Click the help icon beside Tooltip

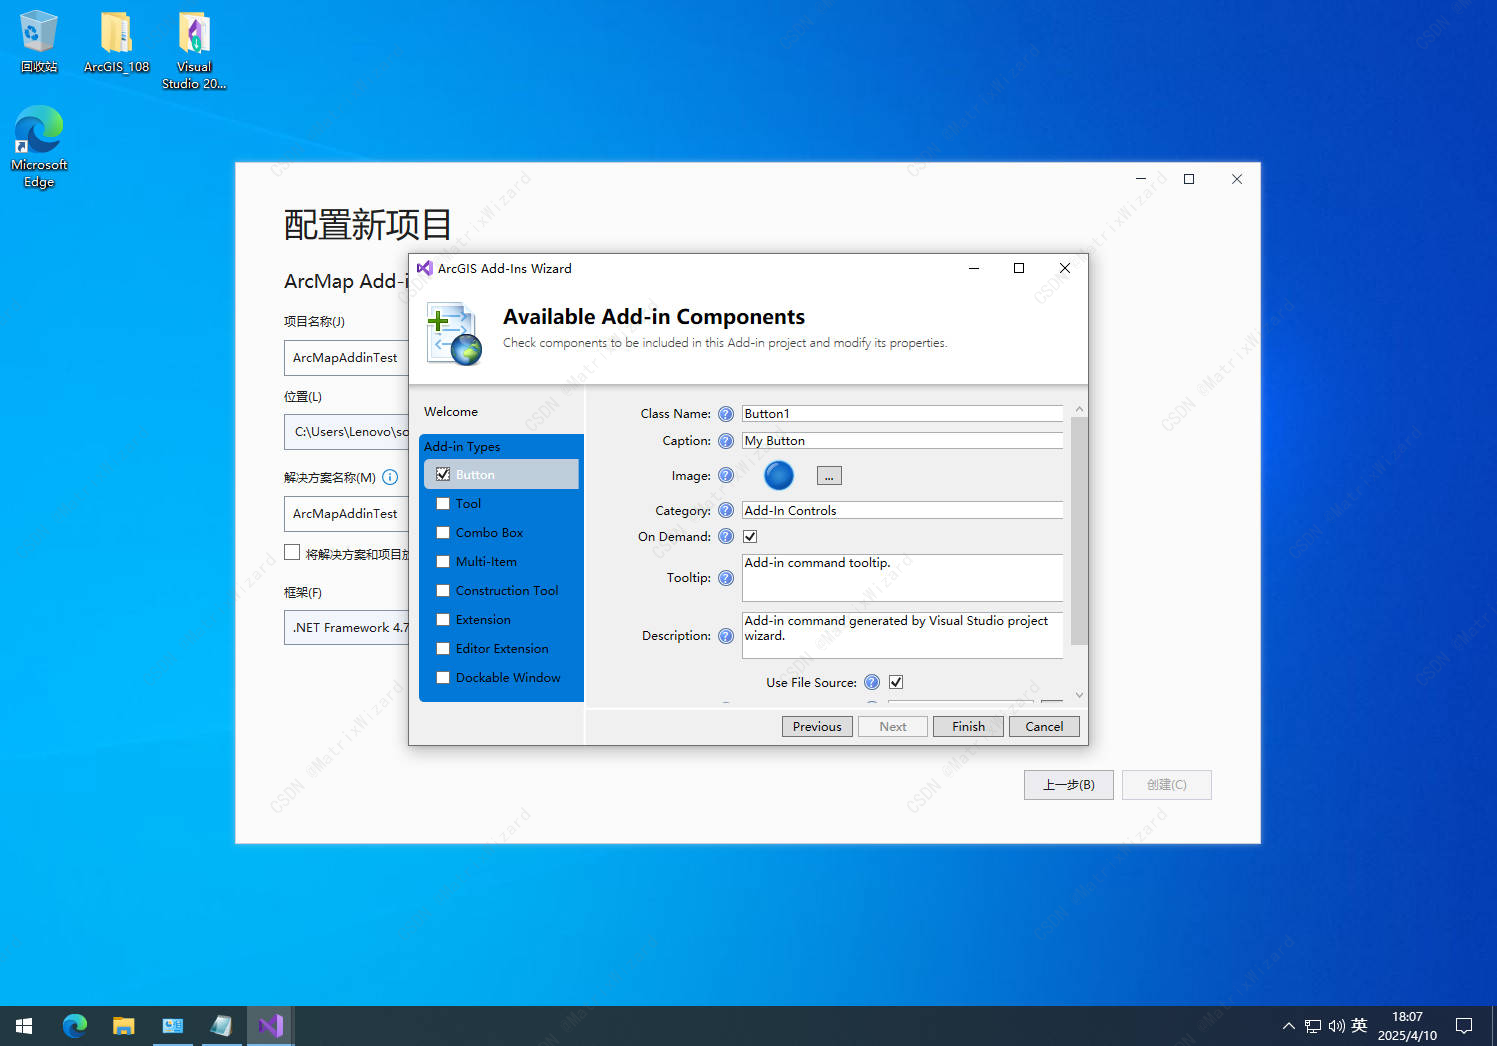pyautogui.click(x=726, y=578)
